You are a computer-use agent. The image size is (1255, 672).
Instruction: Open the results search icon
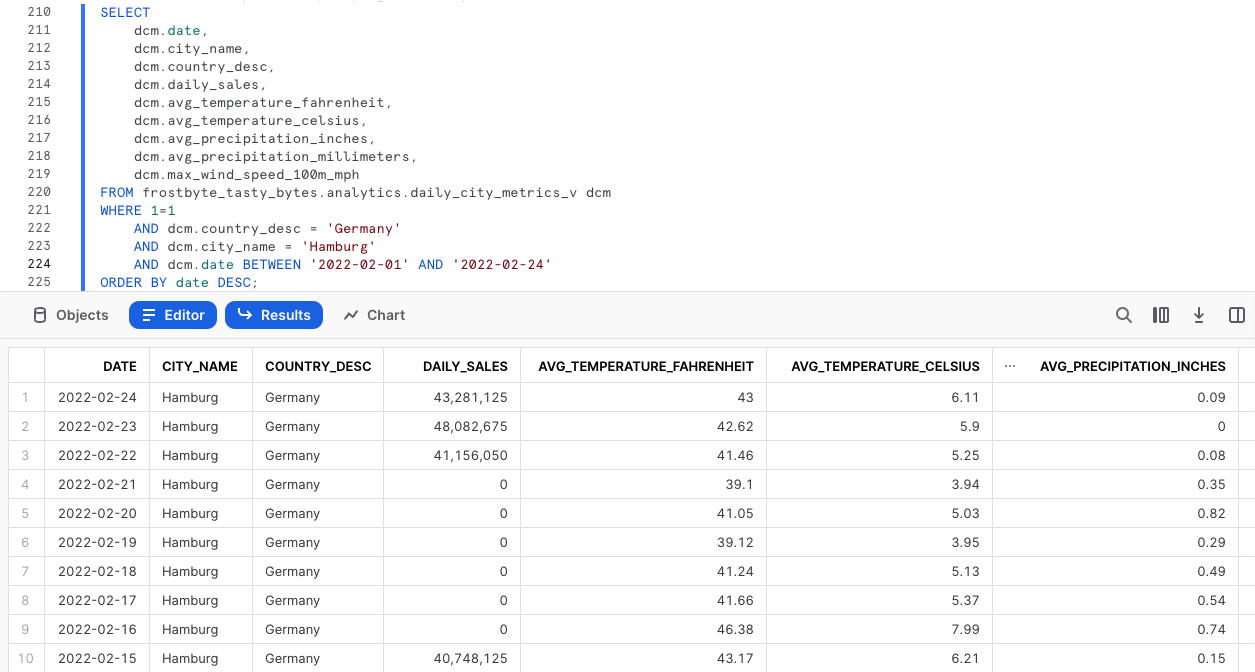1123,315
